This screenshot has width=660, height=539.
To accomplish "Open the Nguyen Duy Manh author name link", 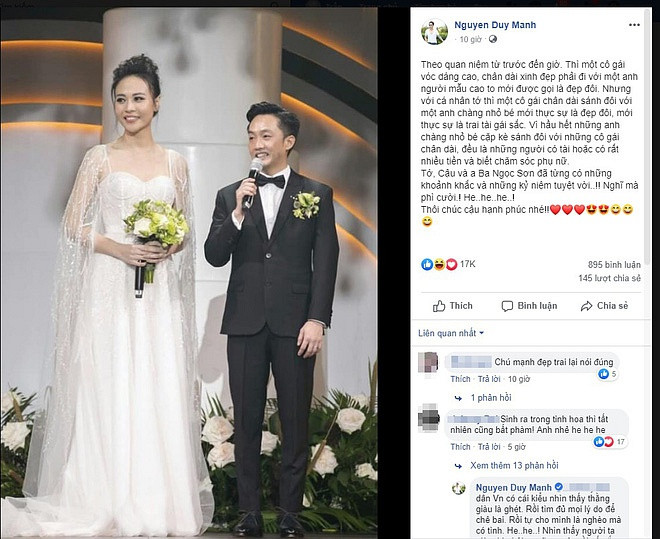I will click(x=495, y=25).
